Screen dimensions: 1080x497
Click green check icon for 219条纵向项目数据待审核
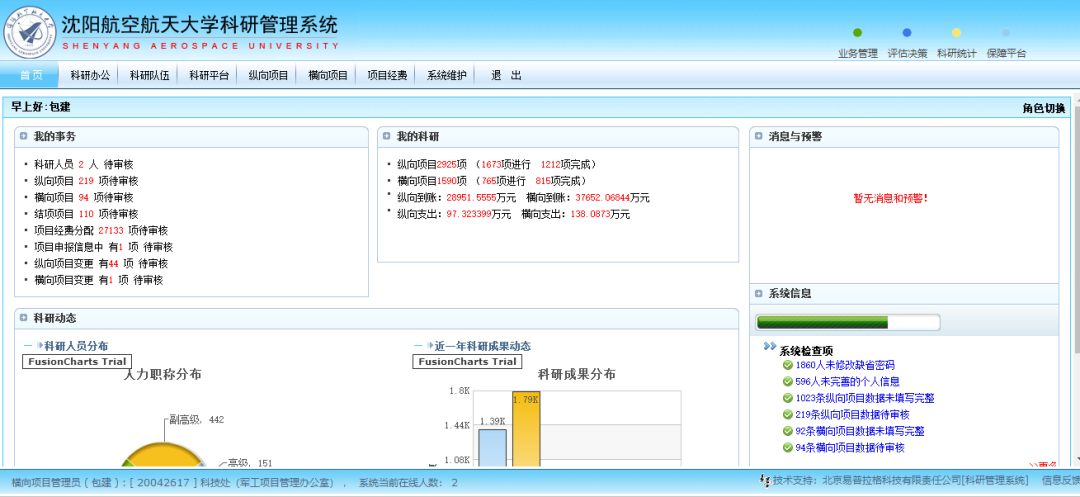point(788,414)
